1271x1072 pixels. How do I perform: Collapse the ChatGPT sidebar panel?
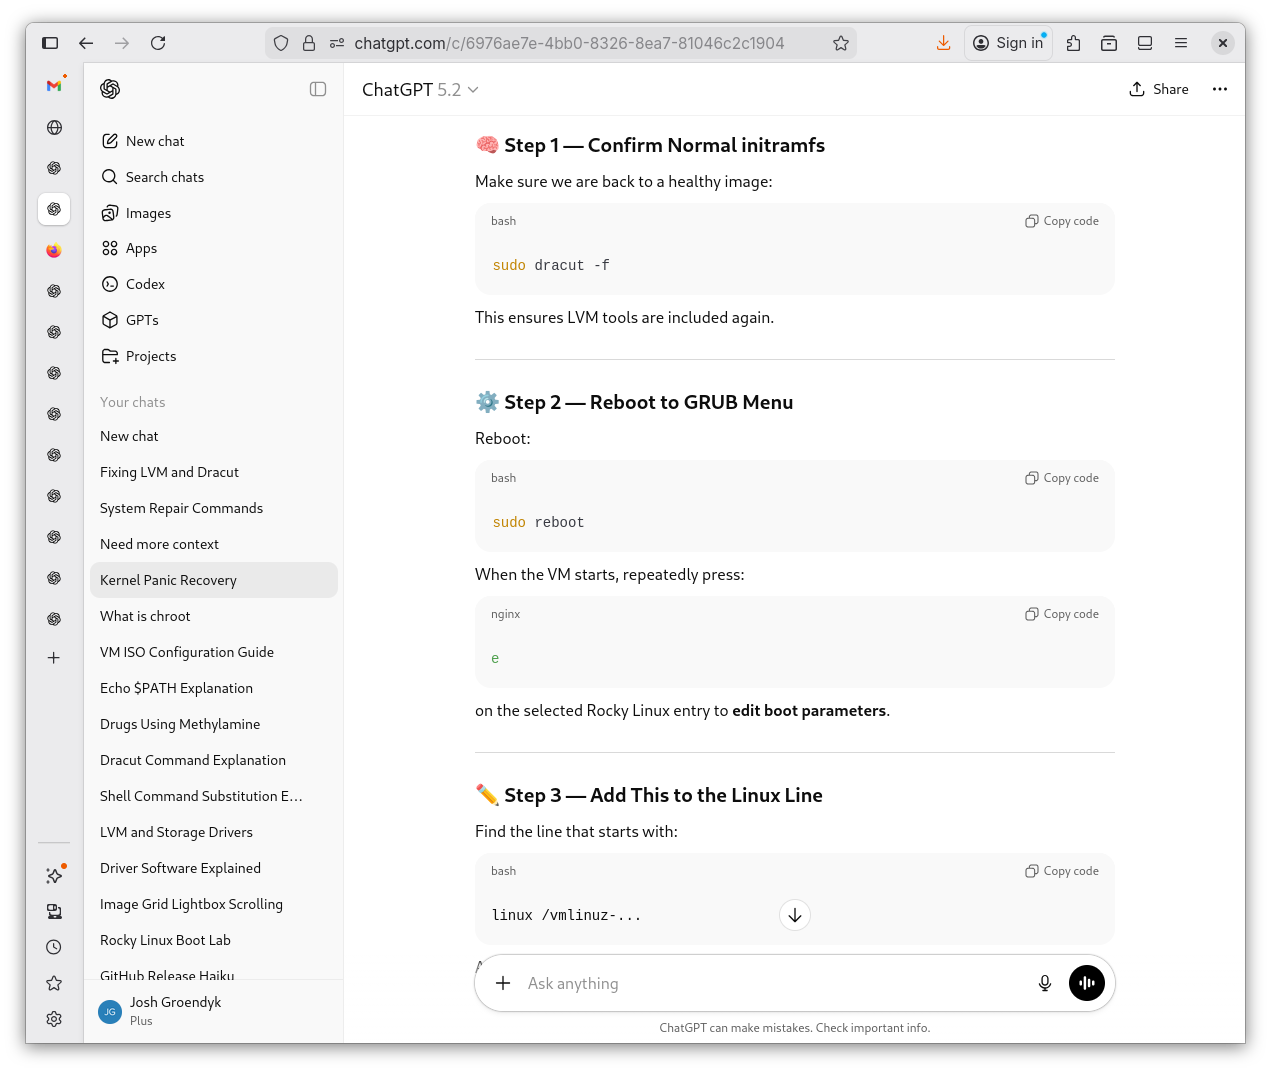(x=318, y=89)
